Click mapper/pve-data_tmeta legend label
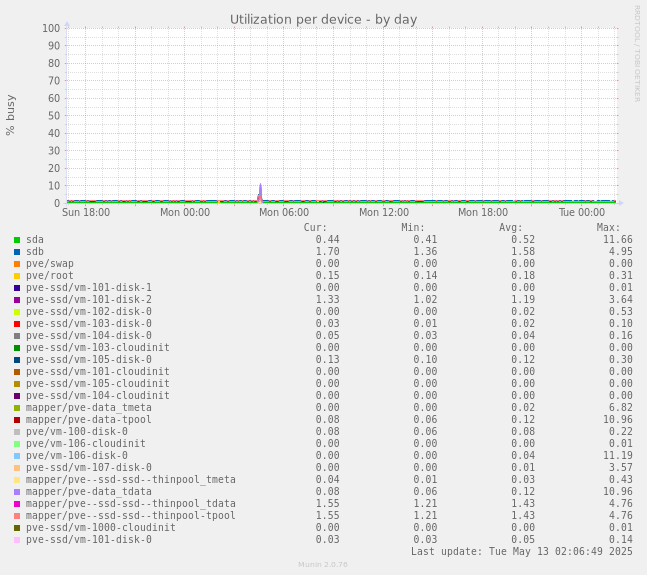The height and width of the screenshot is (575, 647). tap(89, 408)
